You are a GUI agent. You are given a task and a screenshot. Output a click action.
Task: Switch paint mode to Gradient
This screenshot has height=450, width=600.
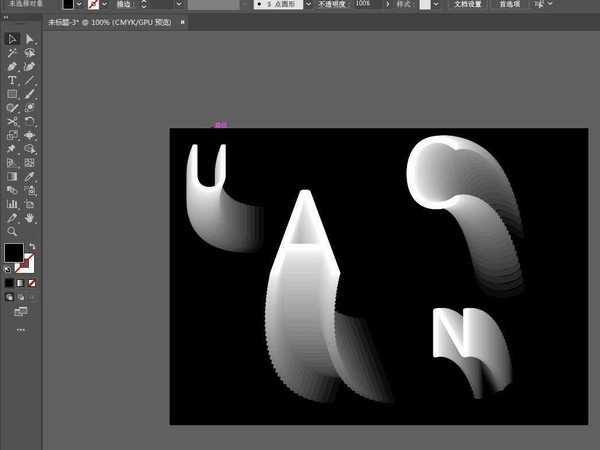tap(20, 283)
